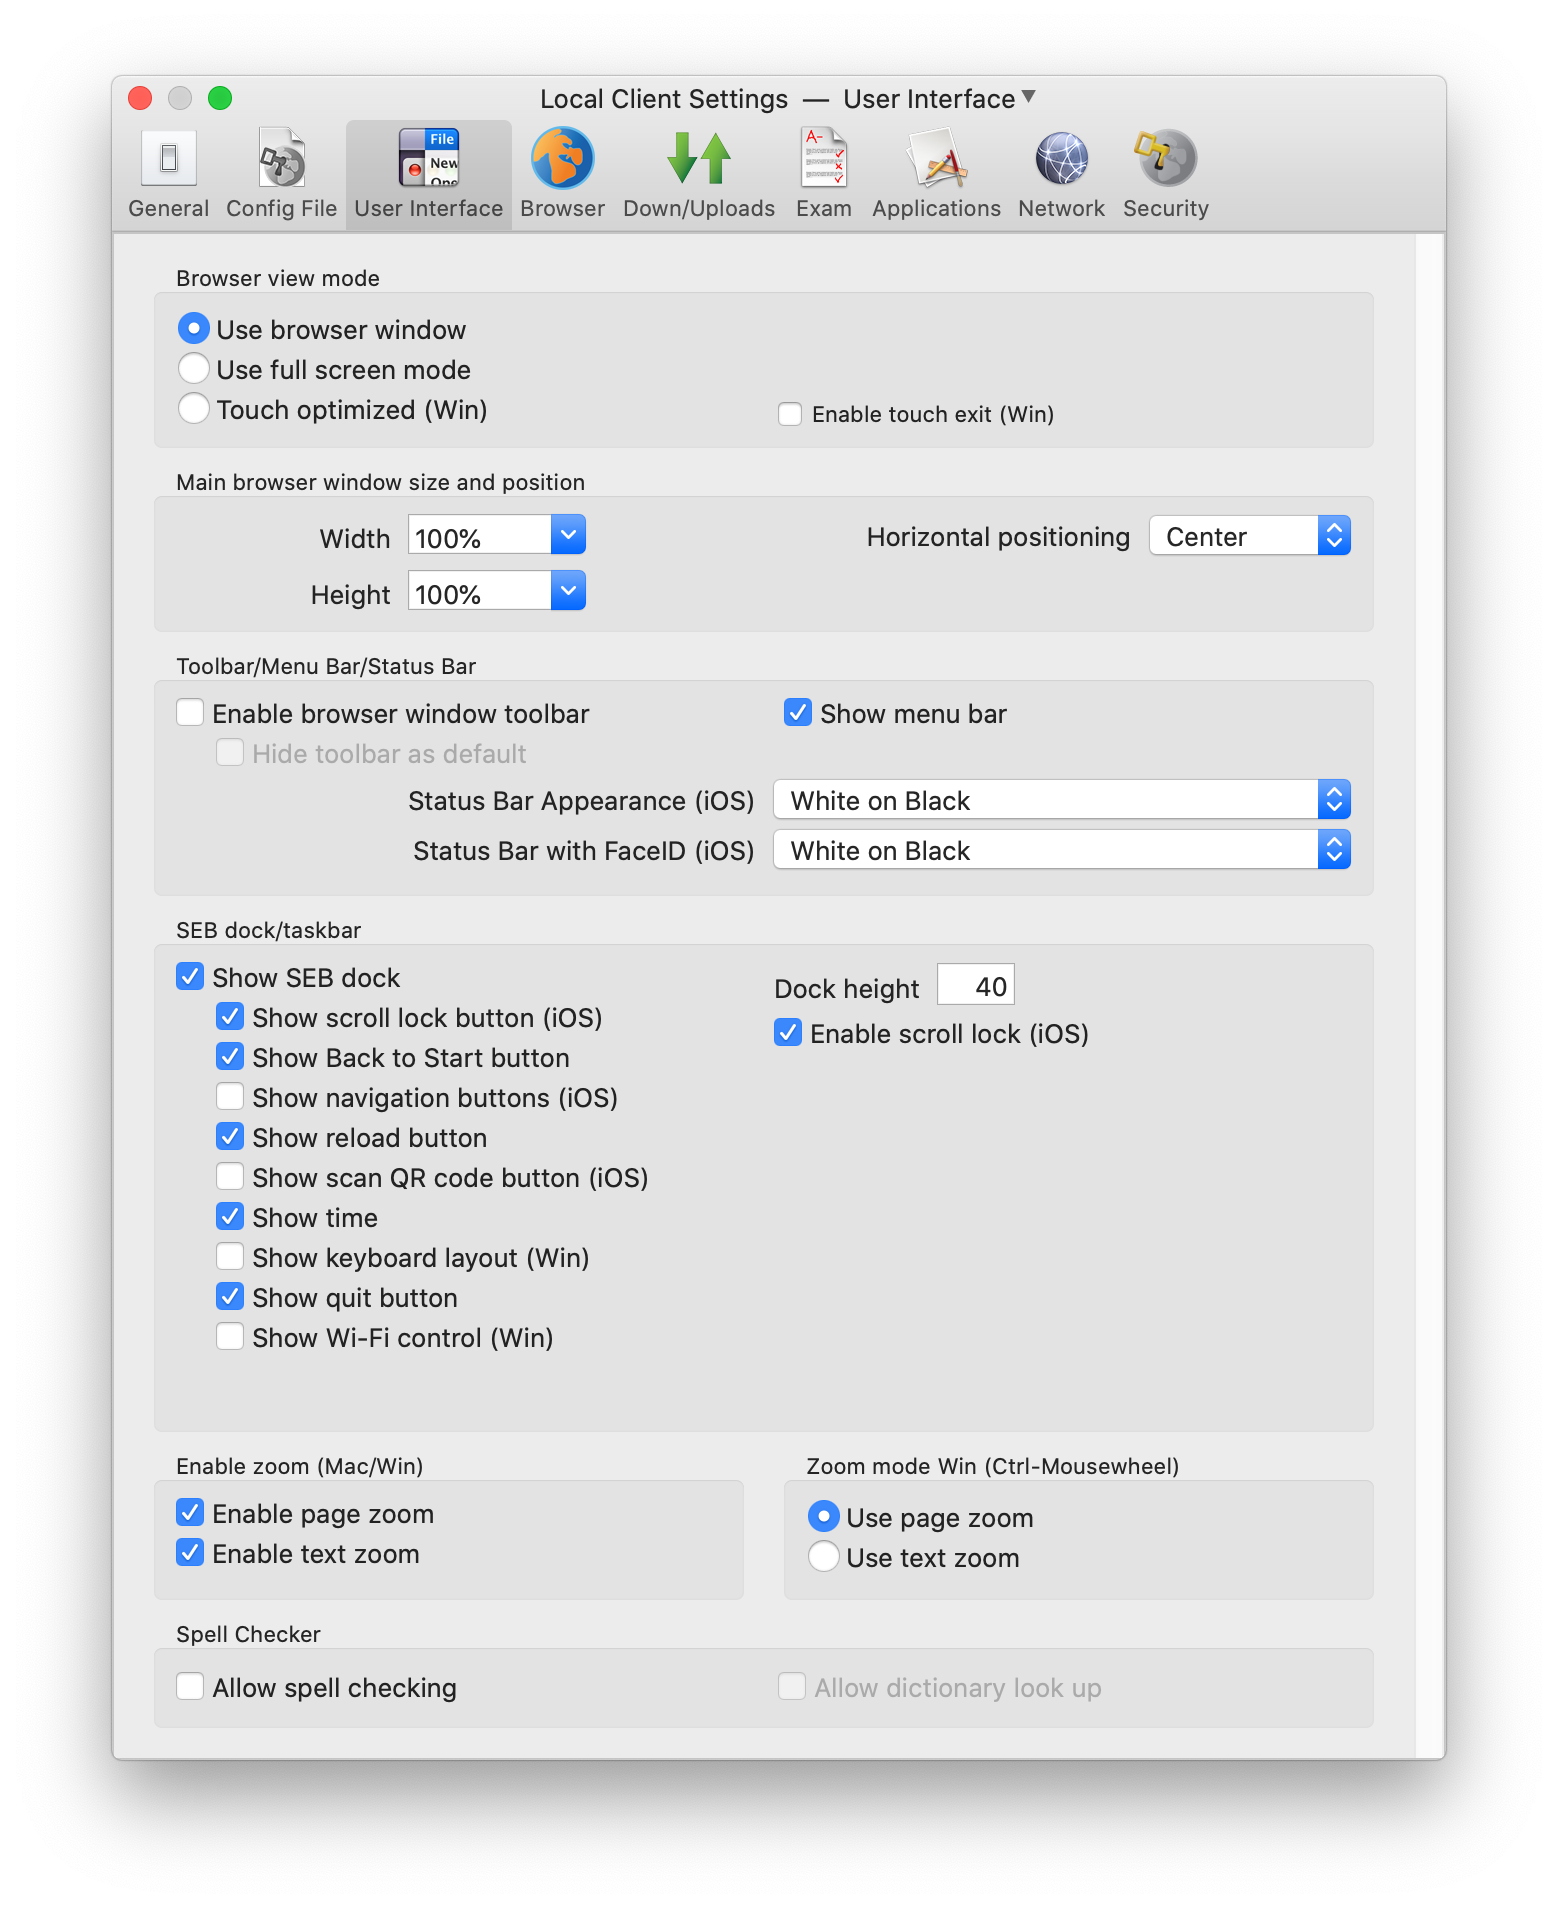The image size is (1558, 1908).
Task: Toggle Show reload button checkbox
Action: (230, 1137)
